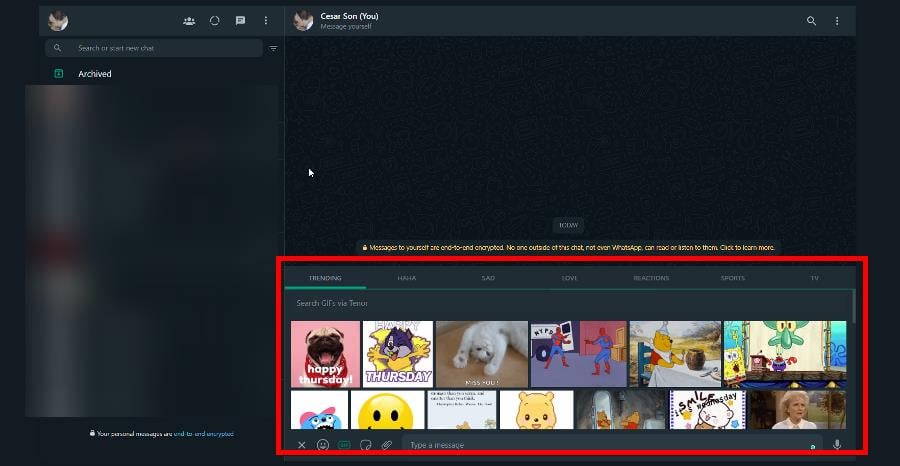Open the Status circle icon
The height and width of the screenshot is (466, 900).
click(x=215, y=21)
